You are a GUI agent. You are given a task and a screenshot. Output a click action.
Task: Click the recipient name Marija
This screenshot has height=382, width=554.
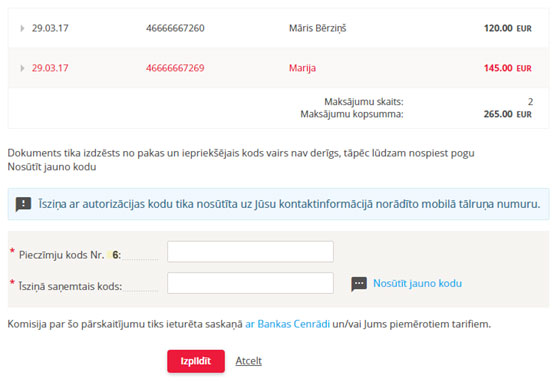pos(302,68)
